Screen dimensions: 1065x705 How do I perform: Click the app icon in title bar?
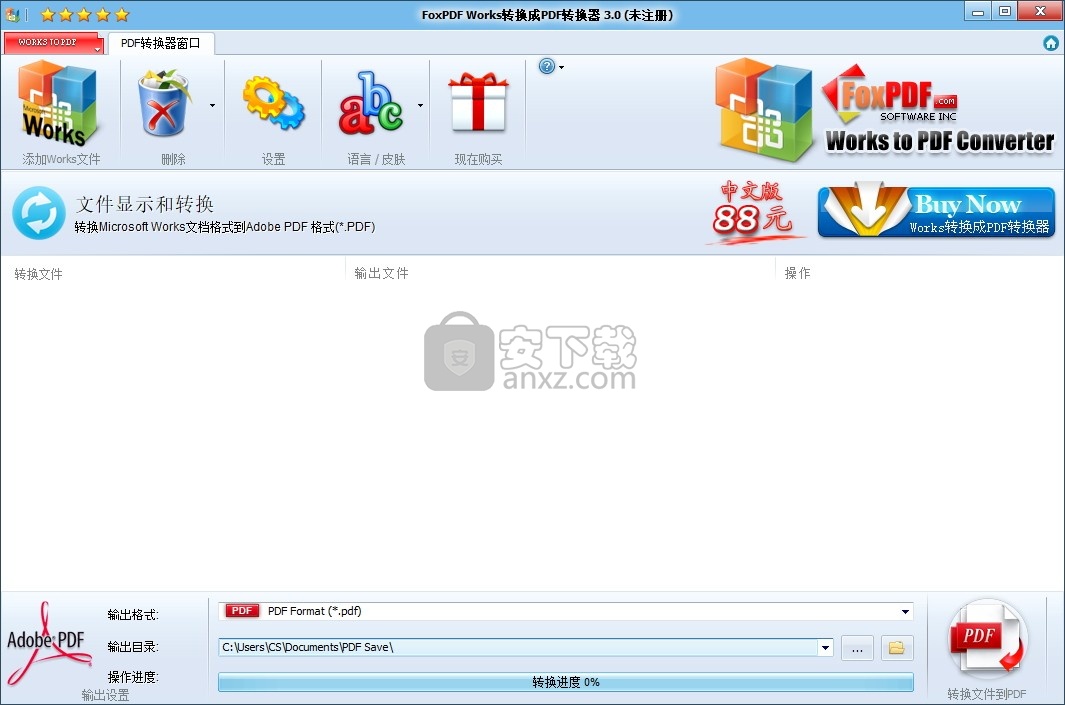[12, 14]
